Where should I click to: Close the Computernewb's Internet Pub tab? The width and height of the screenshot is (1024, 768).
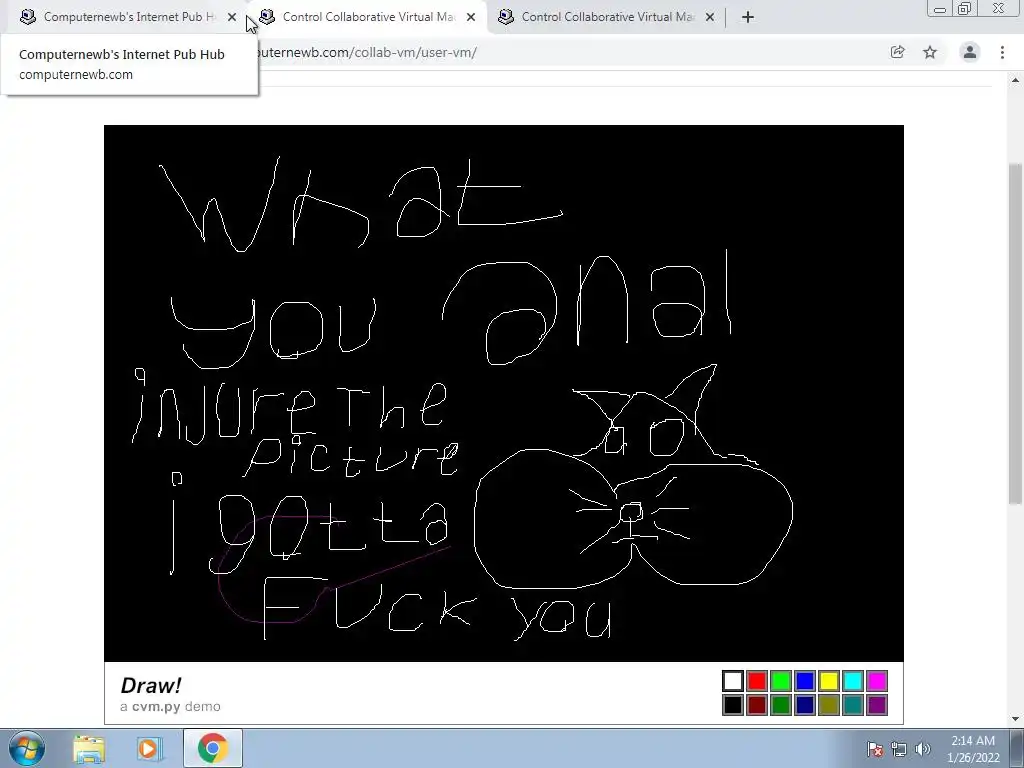[x=232, y=17]
